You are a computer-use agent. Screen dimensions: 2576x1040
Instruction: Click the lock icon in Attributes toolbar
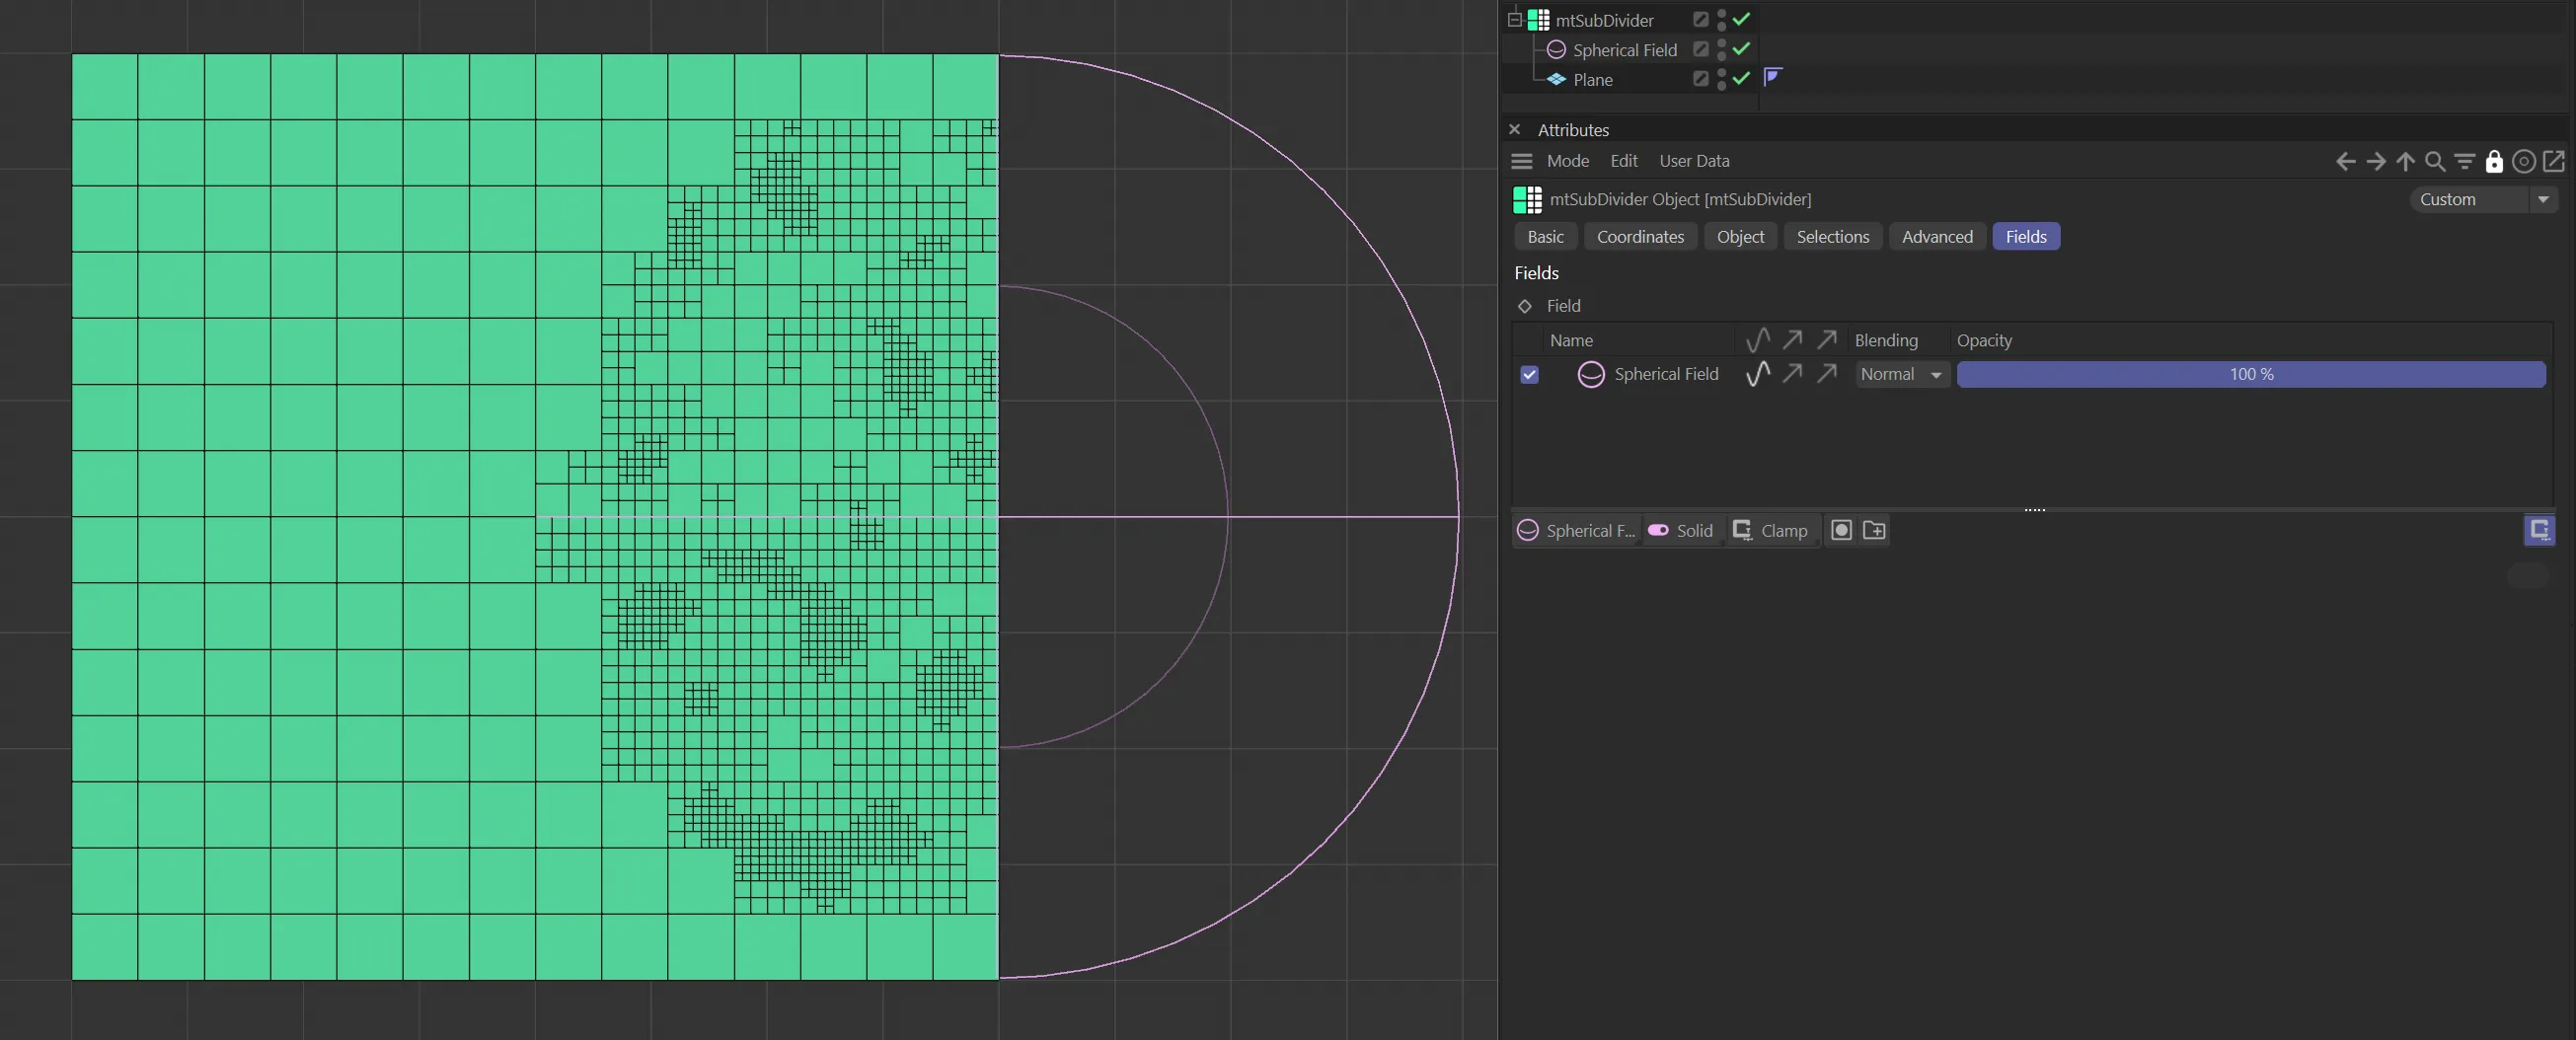pyautogui.click(x=2494, y=161)
